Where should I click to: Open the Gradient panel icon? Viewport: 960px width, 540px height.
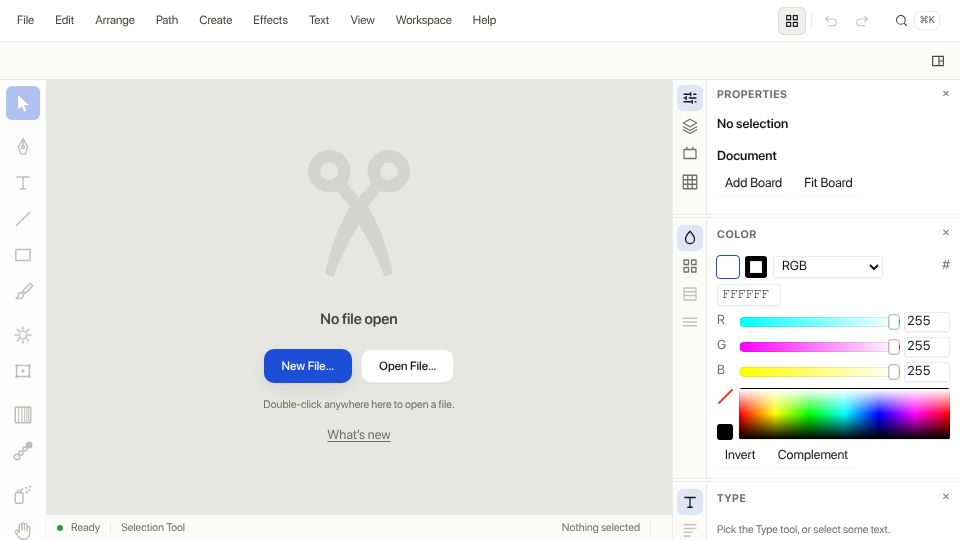tap(690, 294)
